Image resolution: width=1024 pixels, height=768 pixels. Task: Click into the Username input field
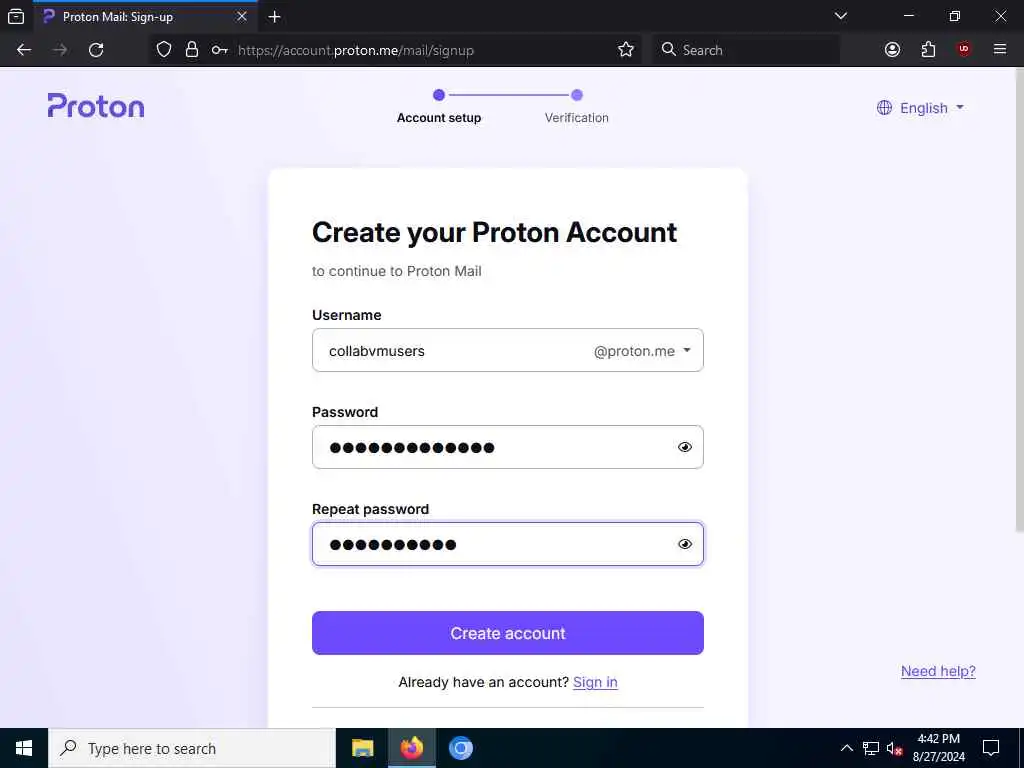pos(452,351)
